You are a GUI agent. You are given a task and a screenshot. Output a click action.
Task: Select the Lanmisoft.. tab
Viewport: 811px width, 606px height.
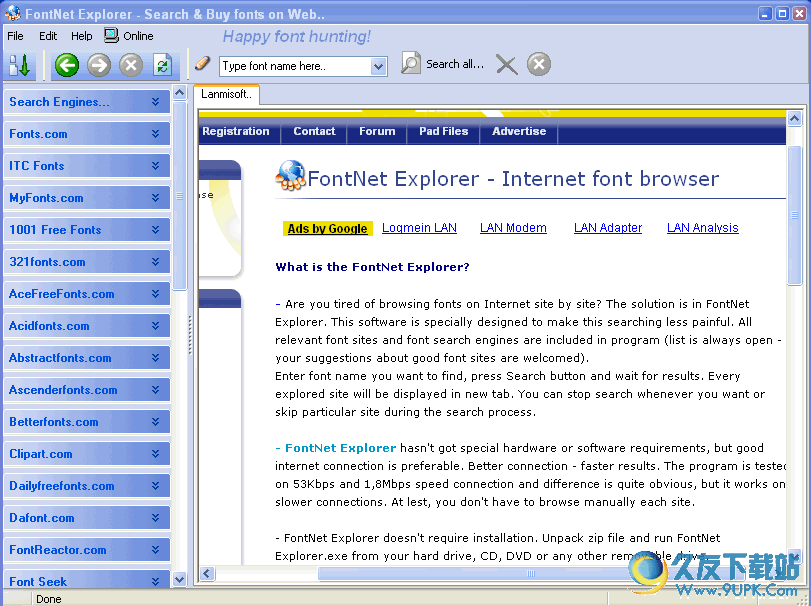pos(227,94)
